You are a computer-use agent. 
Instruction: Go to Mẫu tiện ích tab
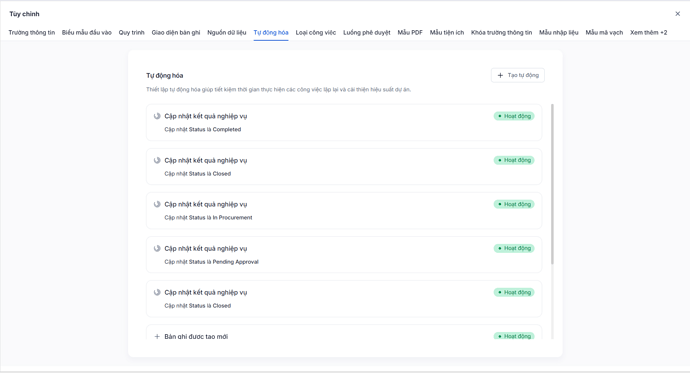coord(447,33)
